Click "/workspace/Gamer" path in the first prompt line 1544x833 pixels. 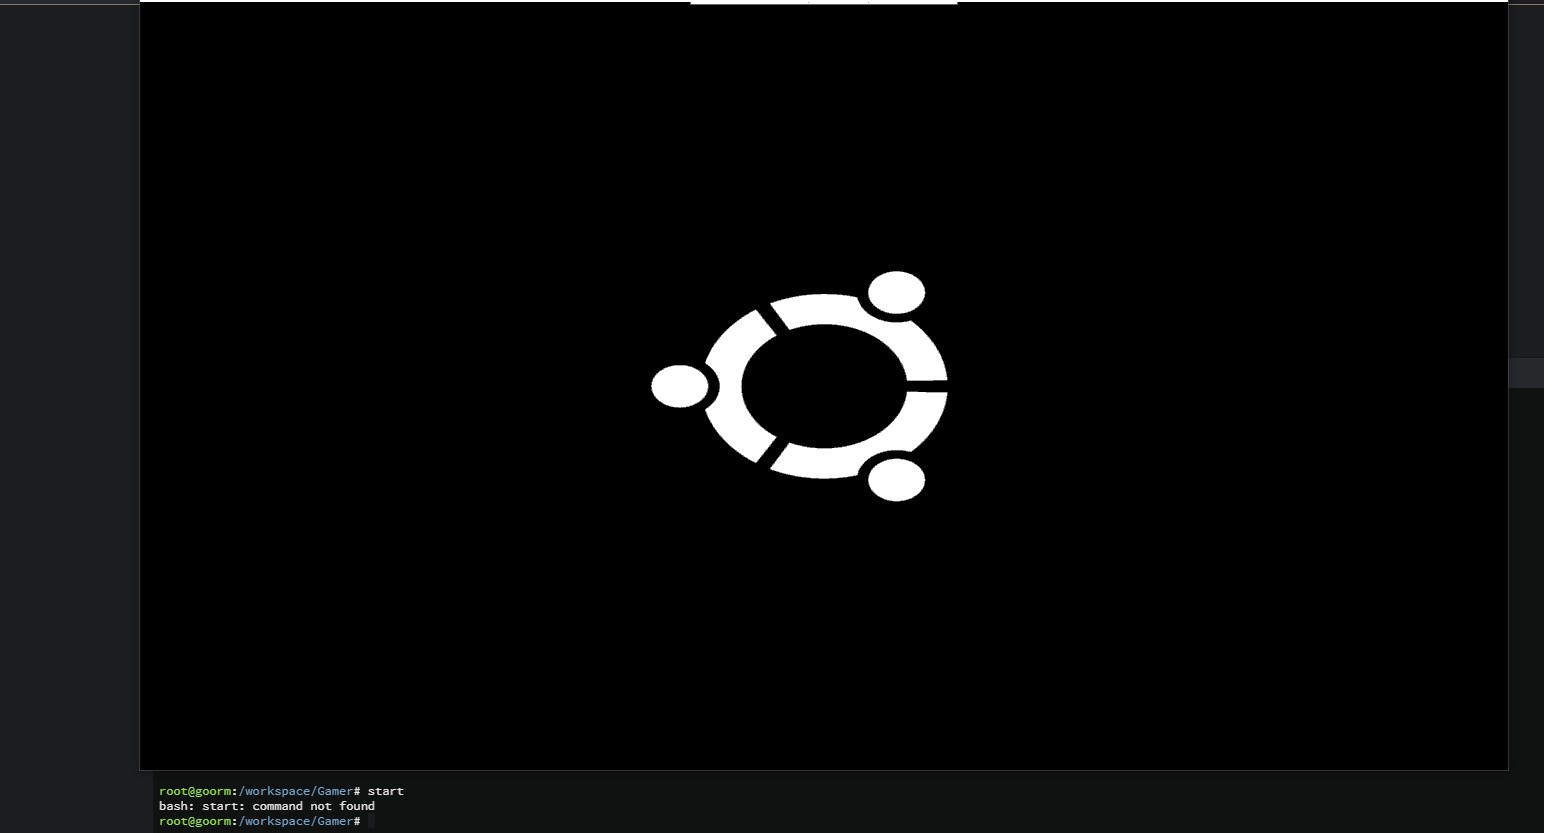296,791
